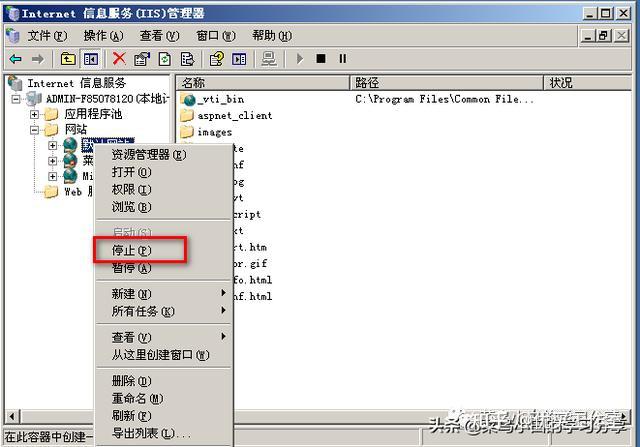Open the properties toolbar icon
The image size is (640, 447).
click(x=142, y=59)
